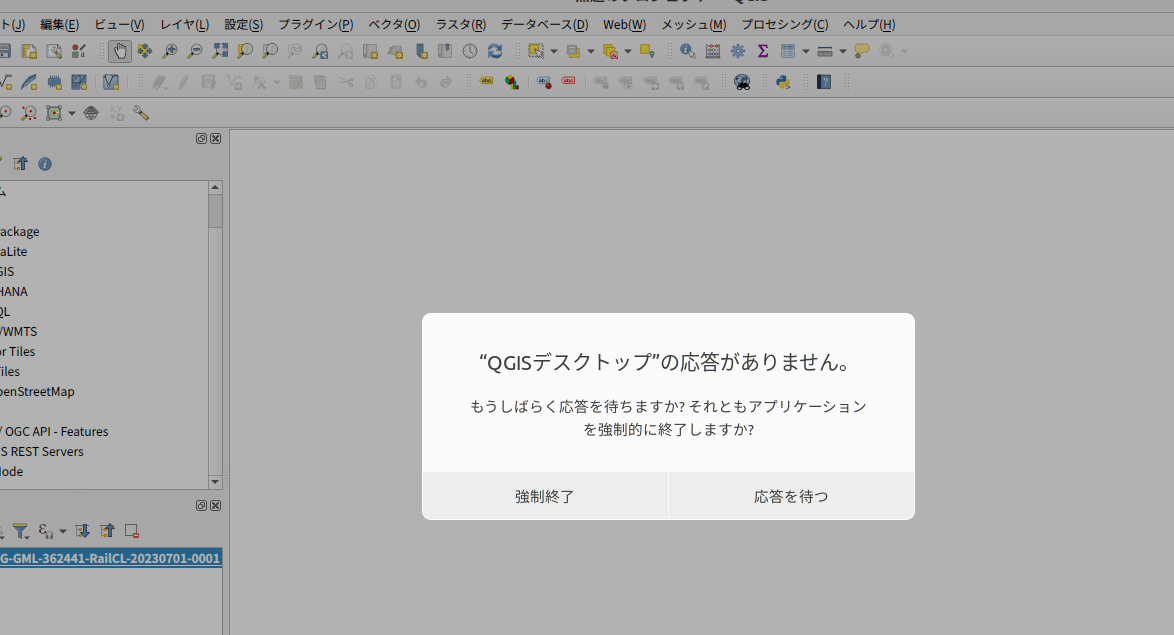This screenshot has width=1174, height=635.
Task: Click New Mesh Layer icon
Action: [79, 82]
